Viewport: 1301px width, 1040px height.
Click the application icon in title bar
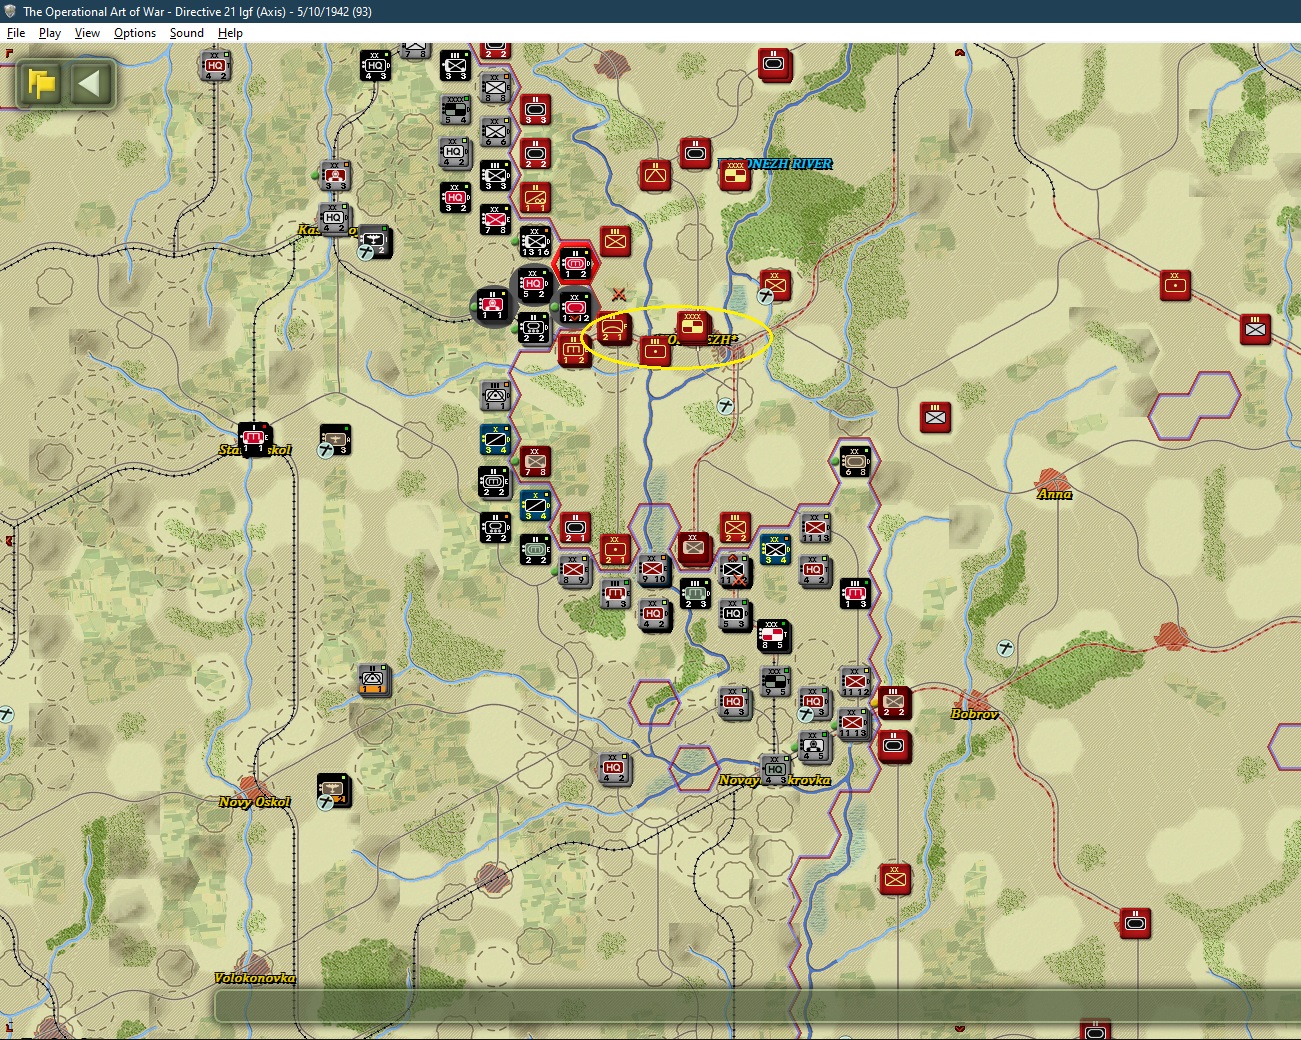point(10,11)
